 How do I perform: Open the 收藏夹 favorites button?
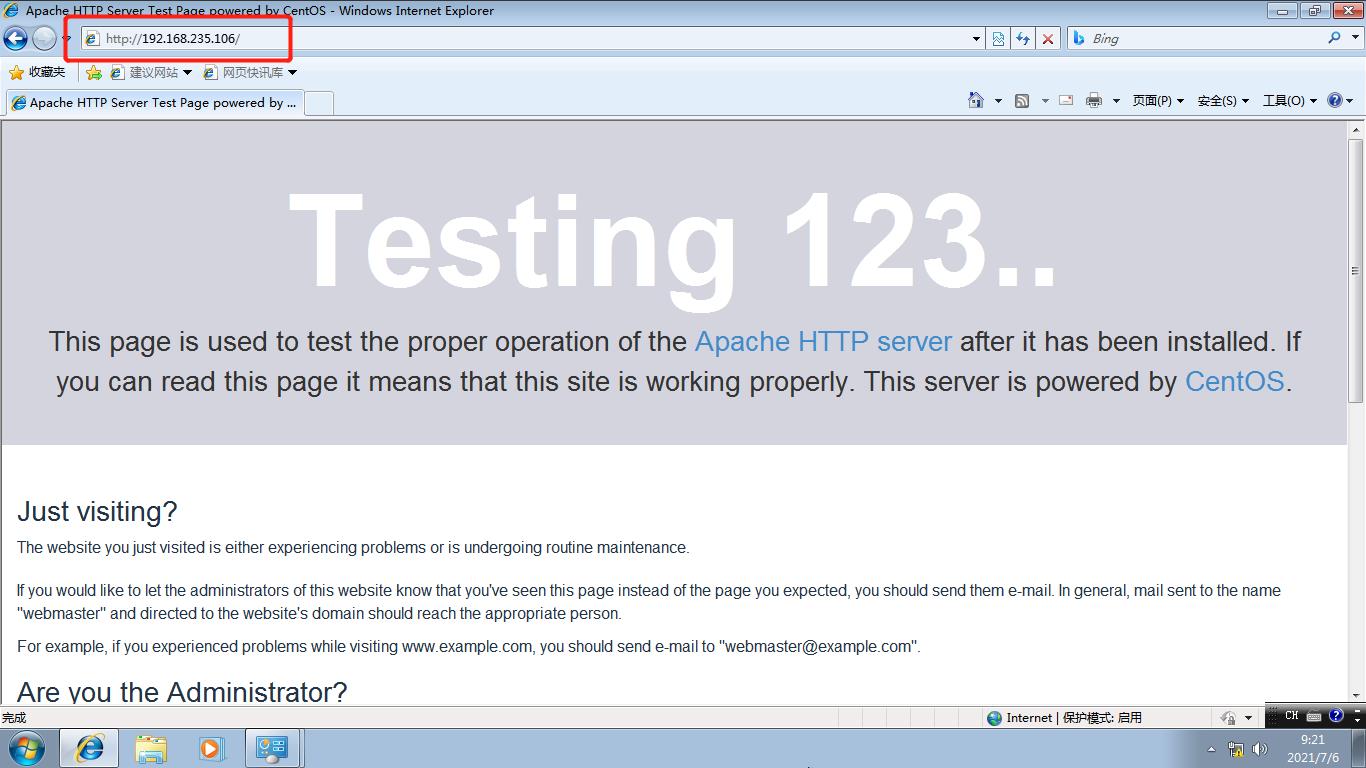point(37,72)
